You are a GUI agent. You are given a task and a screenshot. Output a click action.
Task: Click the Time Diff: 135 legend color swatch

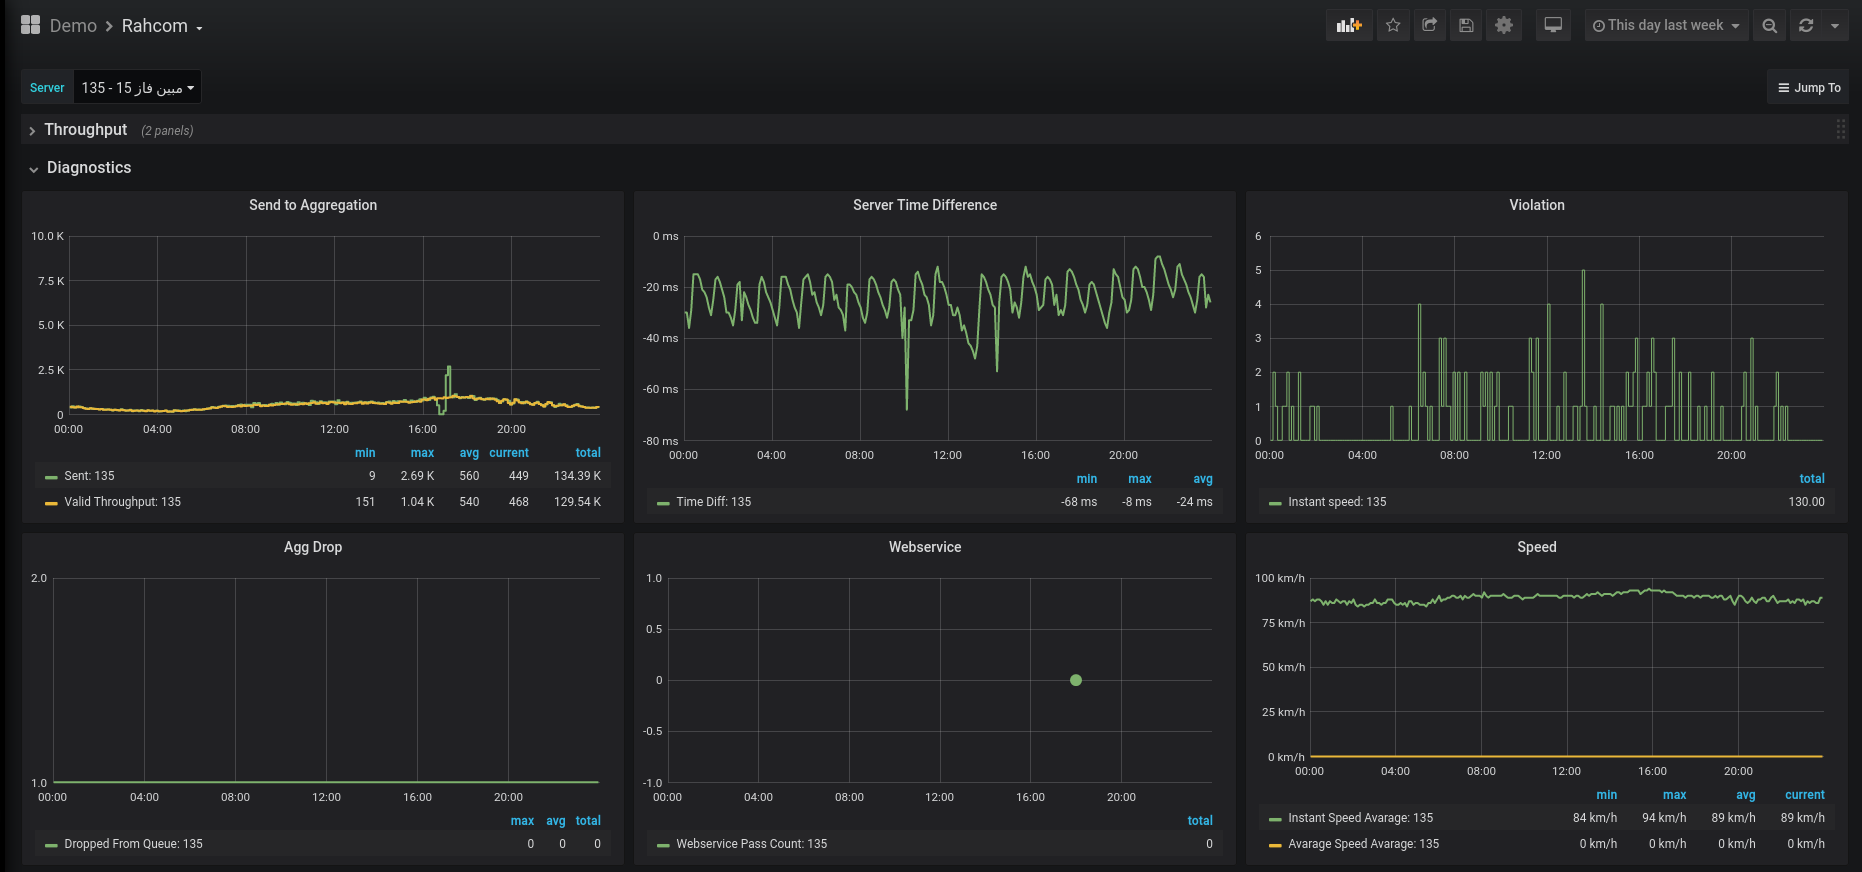click(x=663, y=503)
